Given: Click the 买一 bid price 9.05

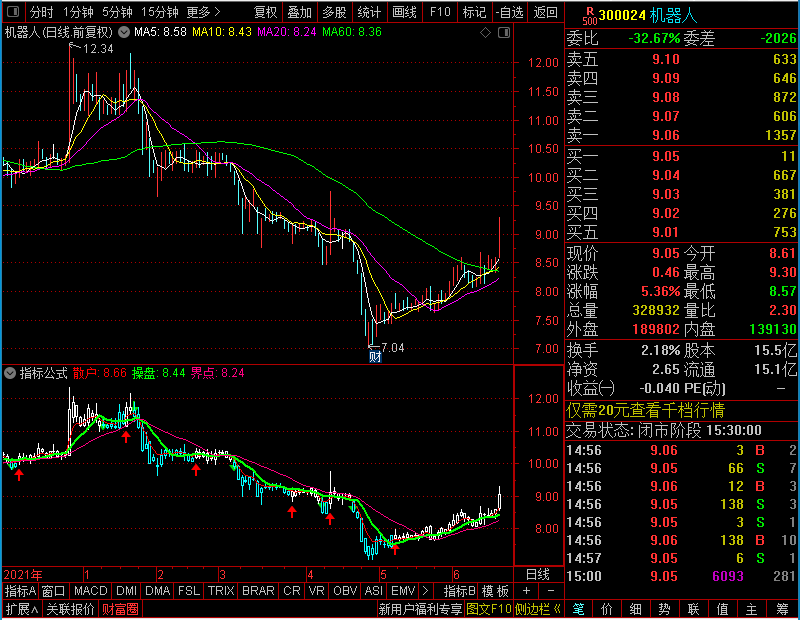Looking at the screenshot, I should (666, 156).
